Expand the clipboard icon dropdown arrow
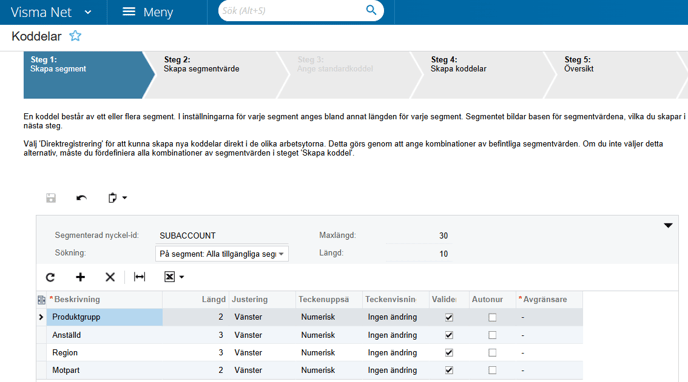The width and height of the screenshot is (688, 382). (125, 198)
